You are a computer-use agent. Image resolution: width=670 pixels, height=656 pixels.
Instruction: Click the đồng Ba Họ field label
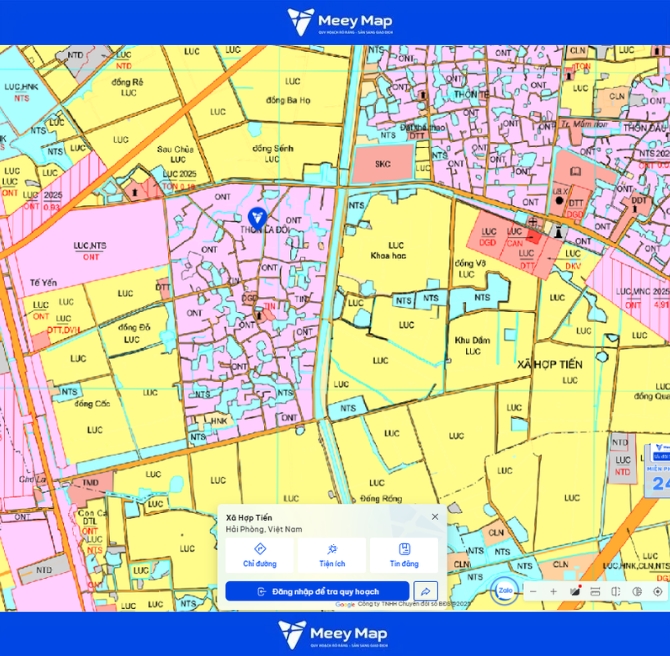pos(288,100)
